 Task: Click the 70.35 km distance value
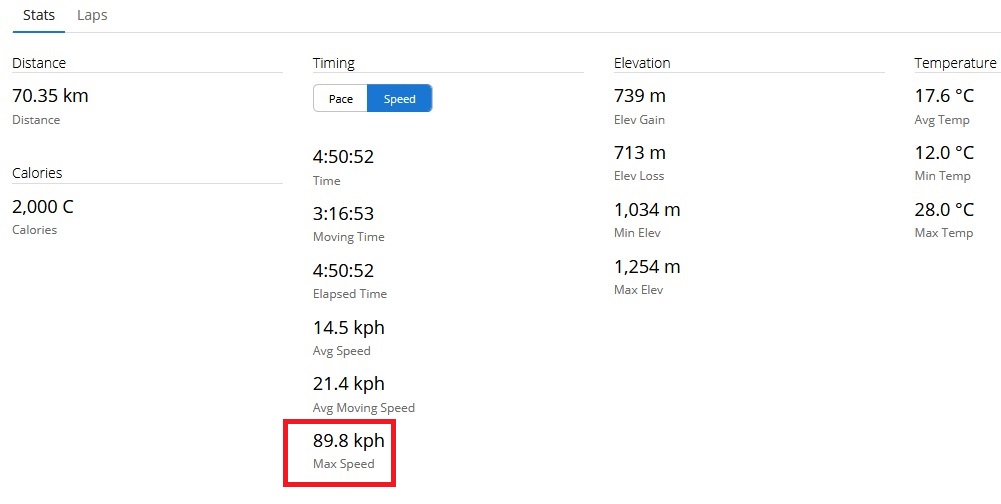(x=50, y=97)
